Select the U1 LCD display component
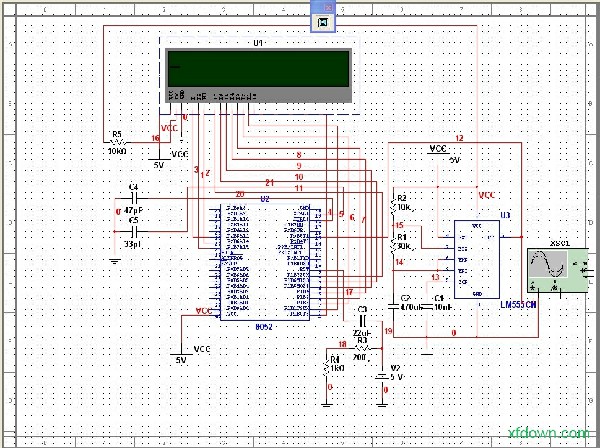The image size is (600, 448). [258, 75]
